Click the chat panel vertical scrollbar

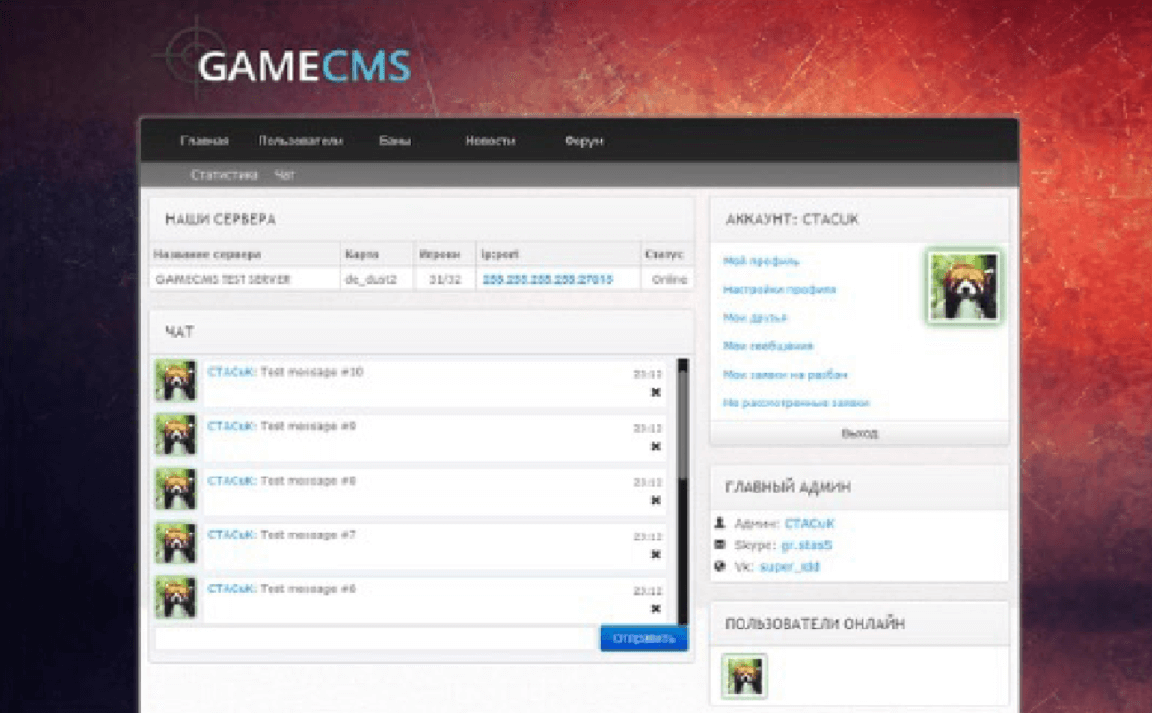[x=682, y=490]
